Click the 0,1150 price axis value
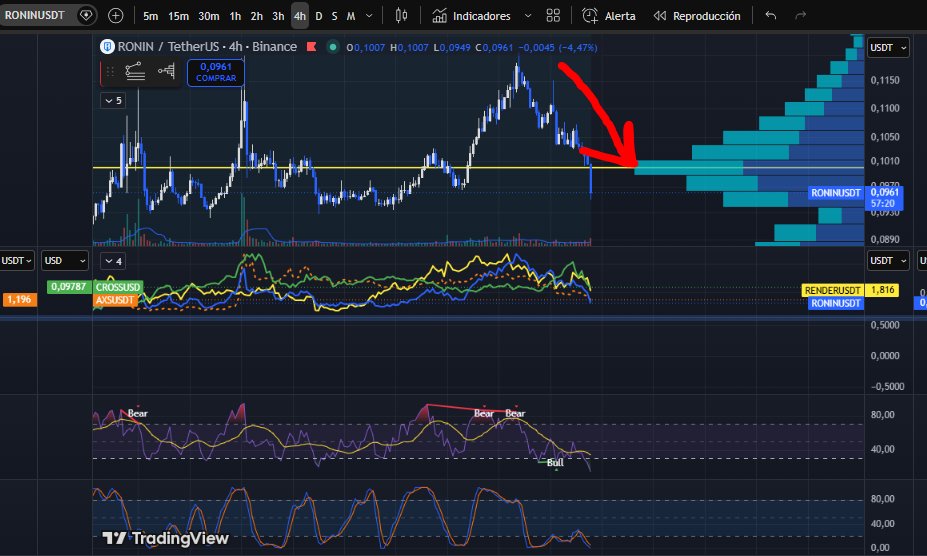Viewport: 927px width, 556px height. tap(885, 80)
